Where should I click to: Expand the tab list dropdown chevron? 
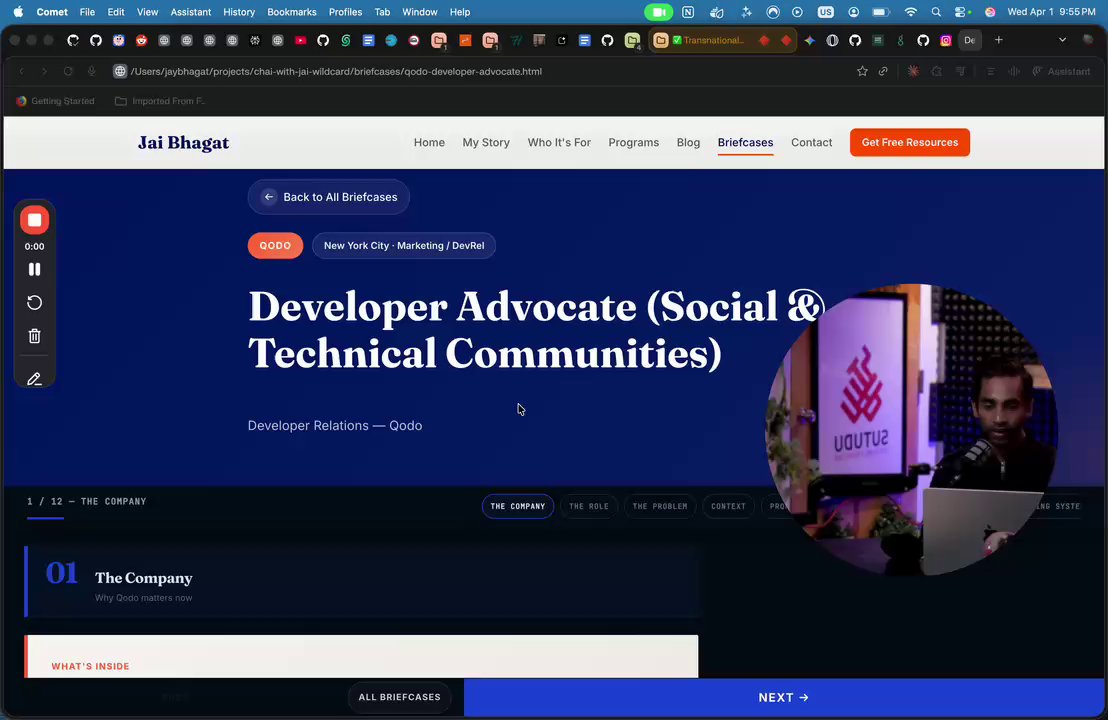1062,40
